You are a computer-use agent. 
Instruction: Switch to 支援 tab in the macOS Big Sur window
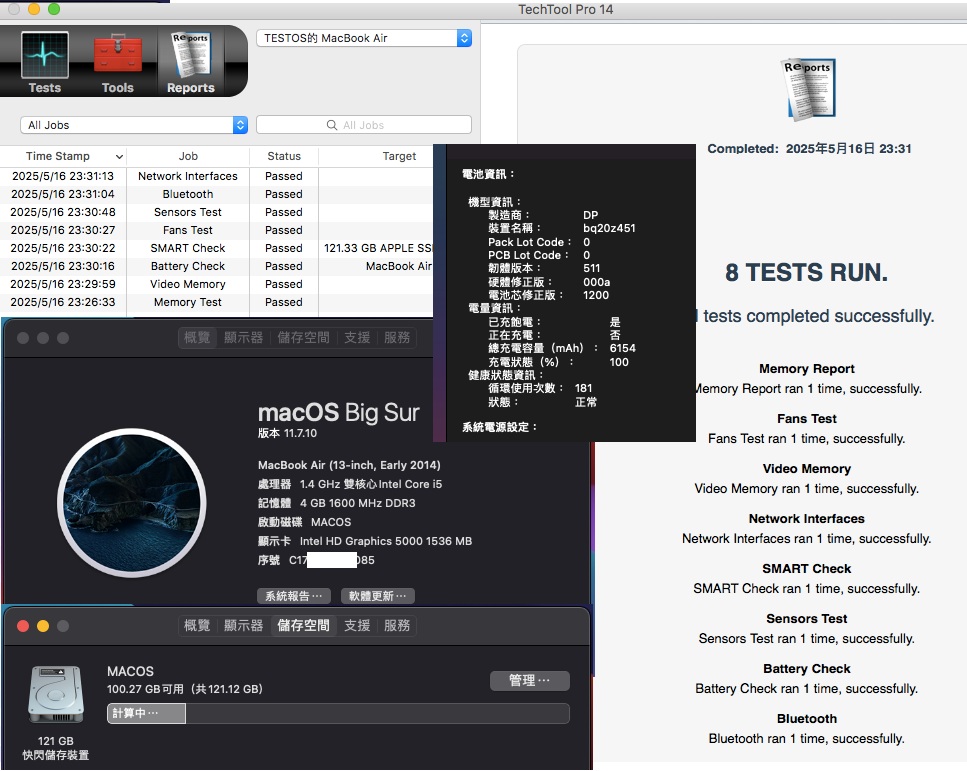[x=356, y=337]
